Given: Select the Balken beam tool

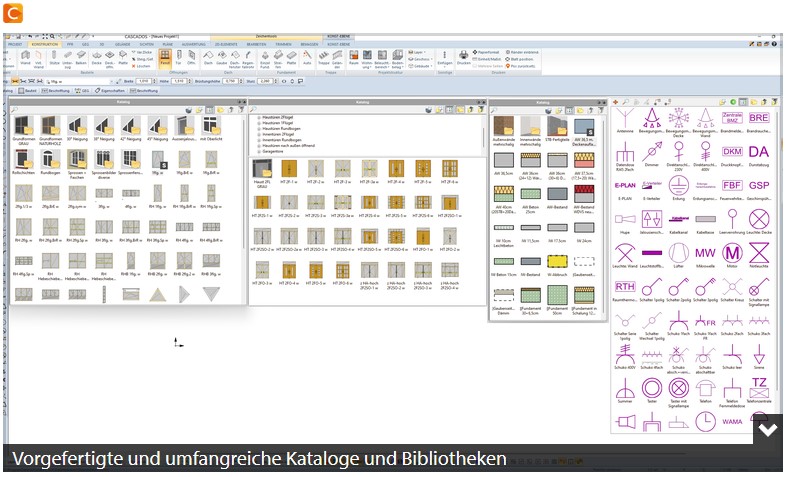Looking at the screenshot, I should pos(81,58).
